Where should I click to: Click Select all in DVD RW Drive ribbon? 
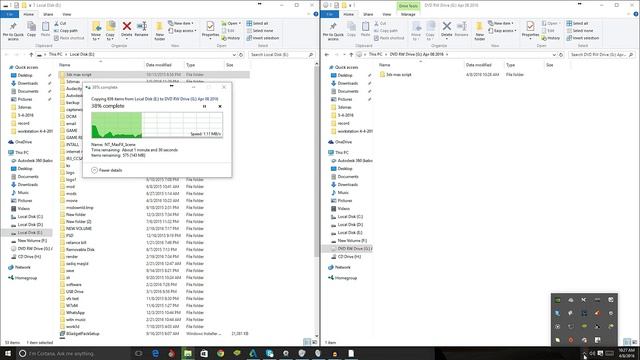coord(577,24)
